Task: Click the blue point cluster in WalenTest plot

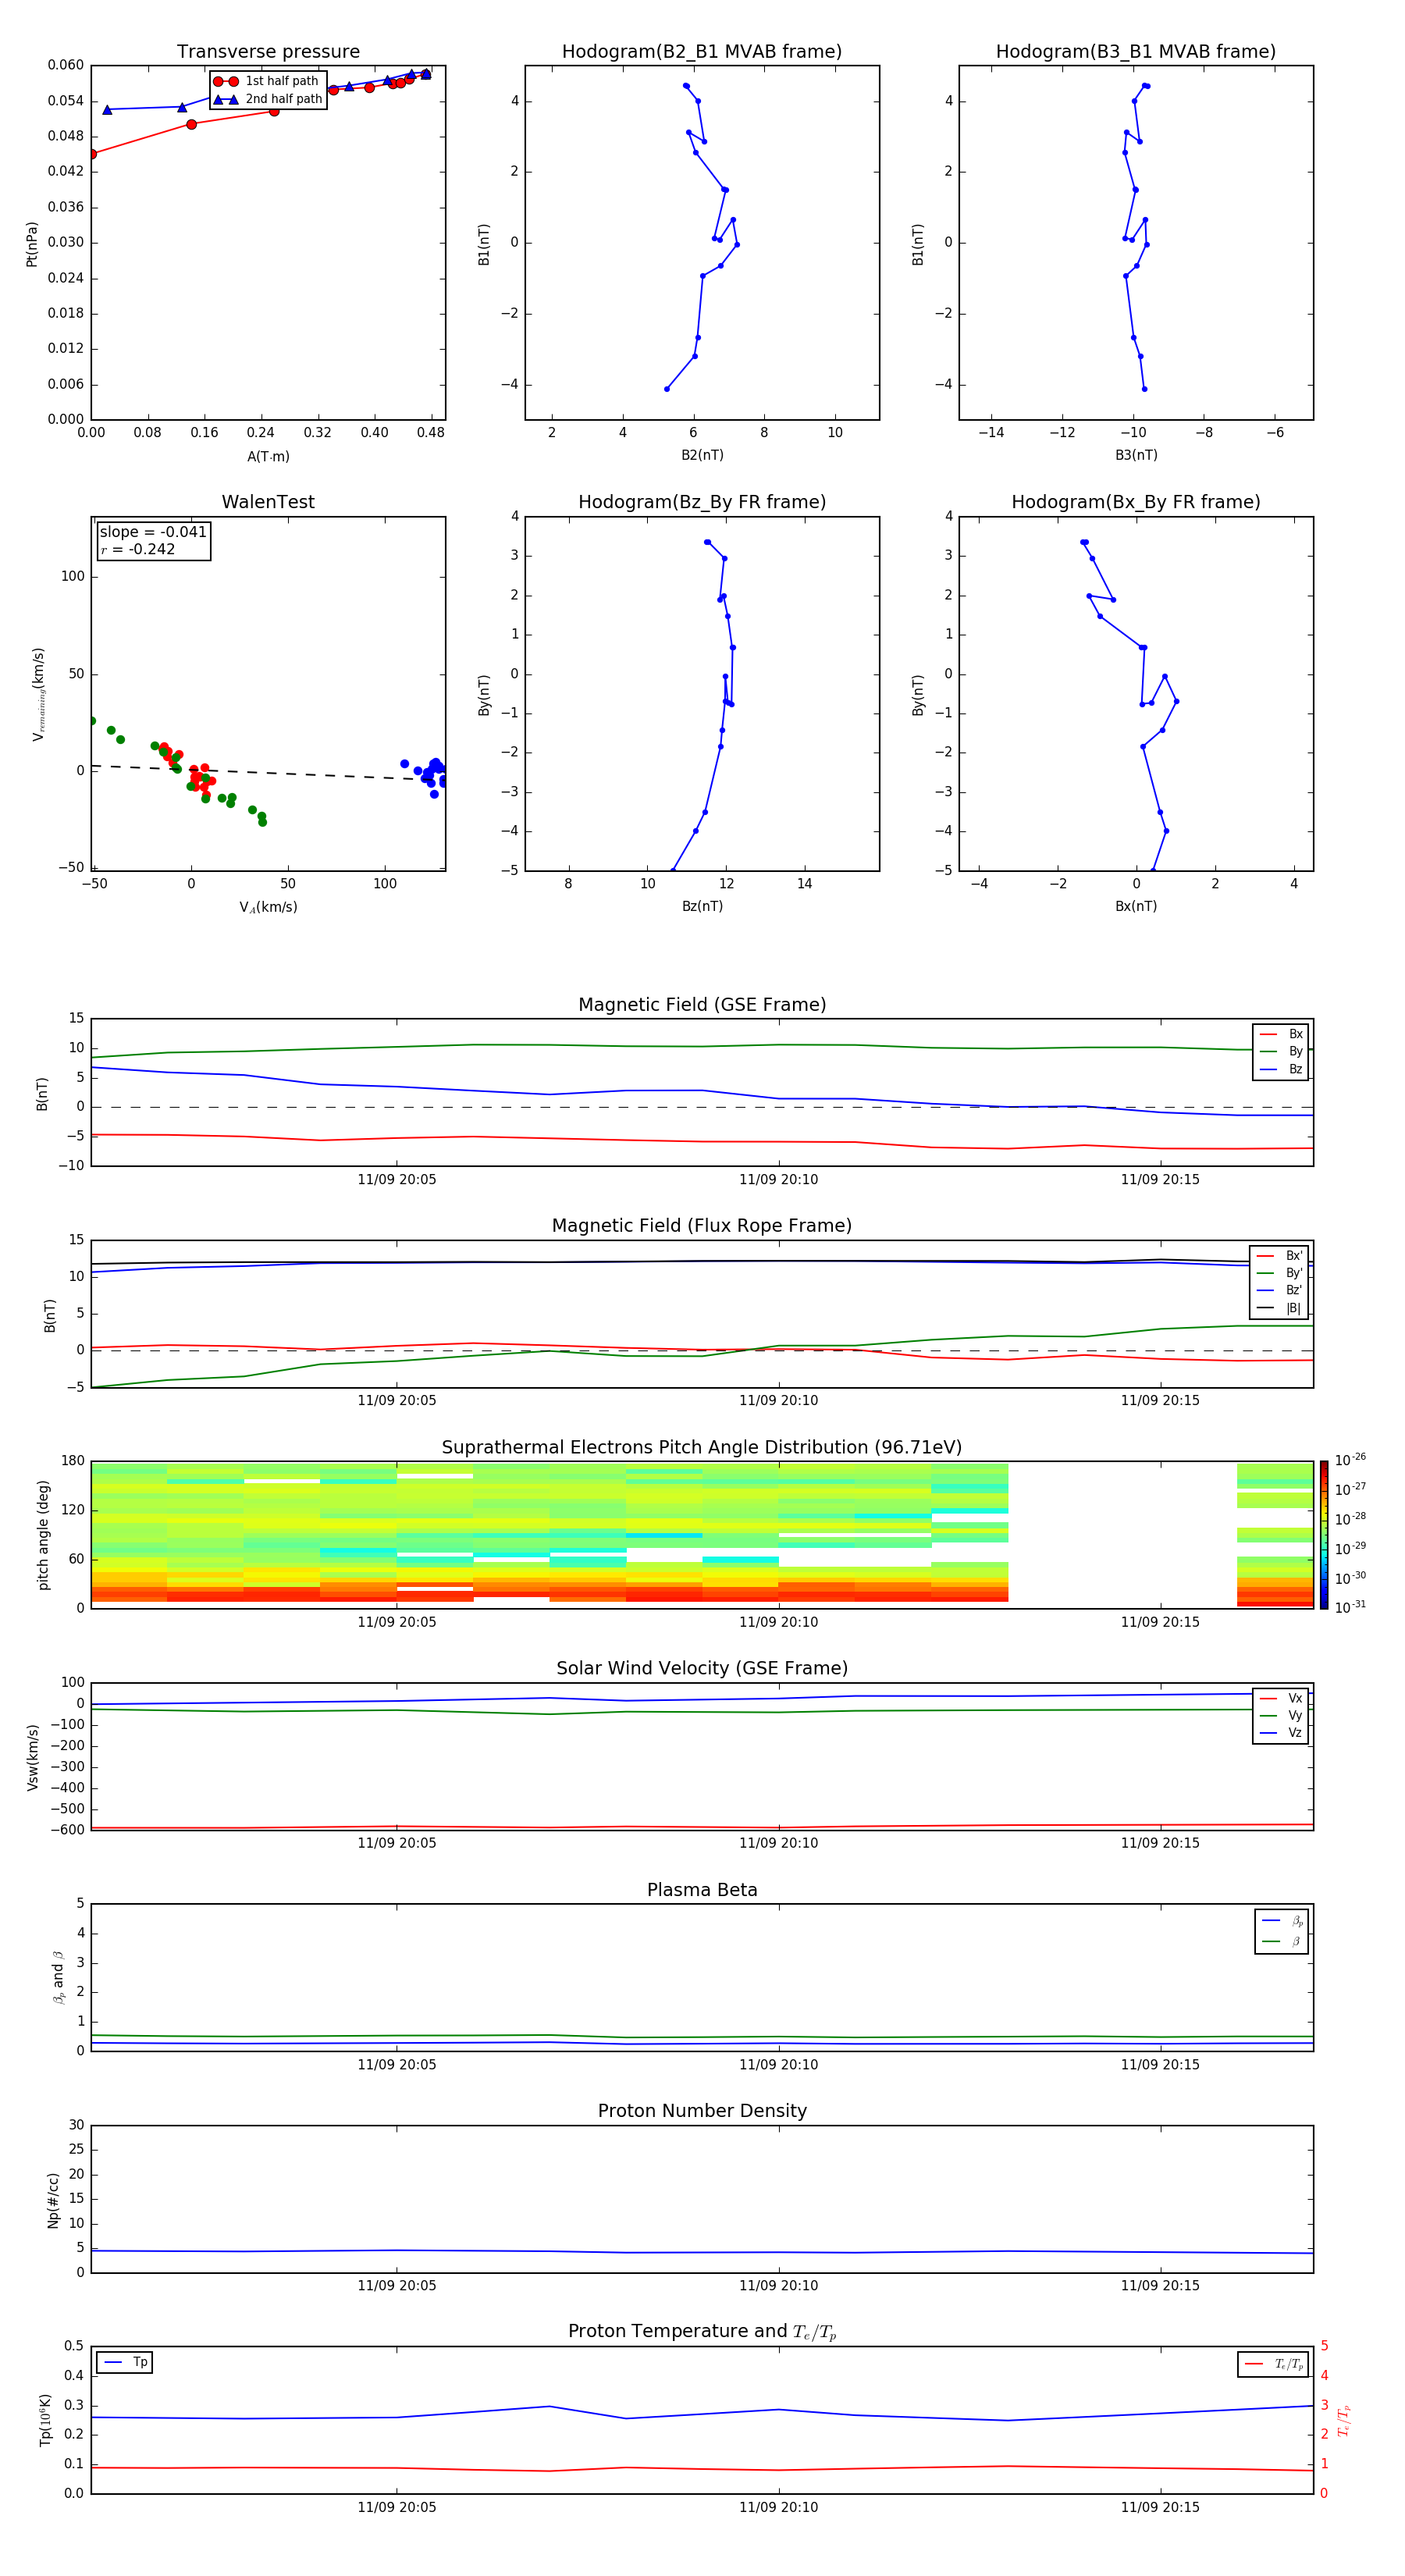Action: point(429,773)
